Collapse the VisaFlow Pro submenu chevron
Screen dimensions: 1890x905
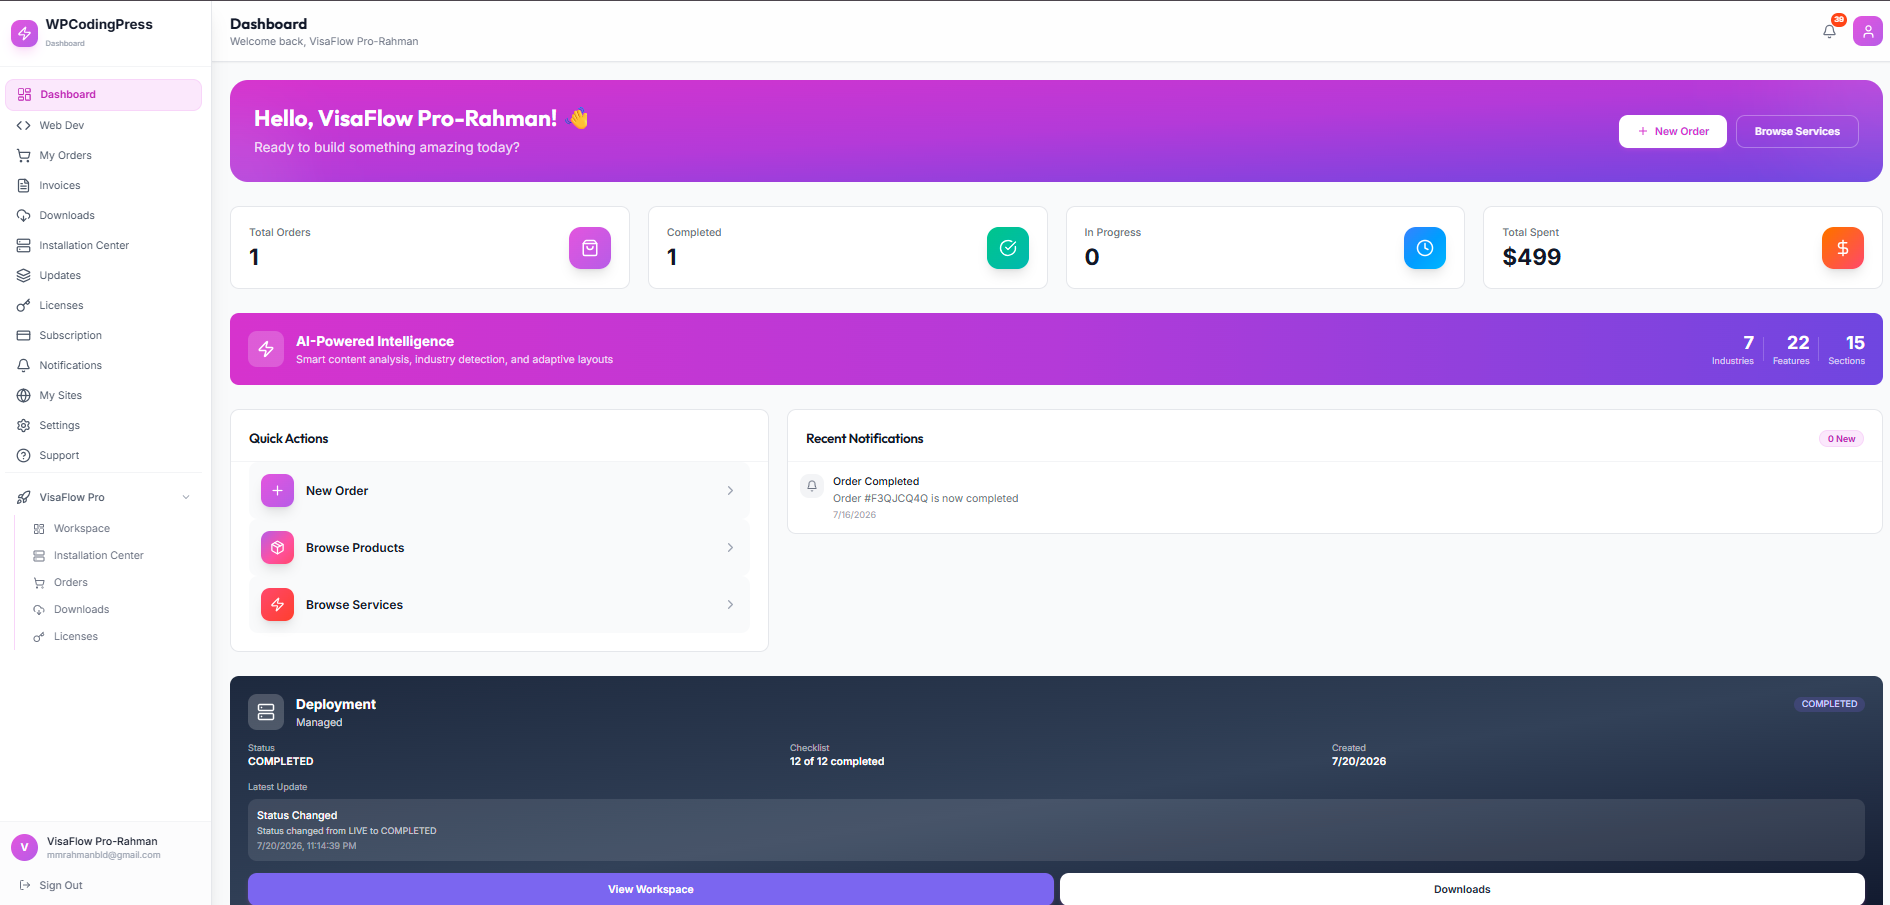tap(186, 498)
